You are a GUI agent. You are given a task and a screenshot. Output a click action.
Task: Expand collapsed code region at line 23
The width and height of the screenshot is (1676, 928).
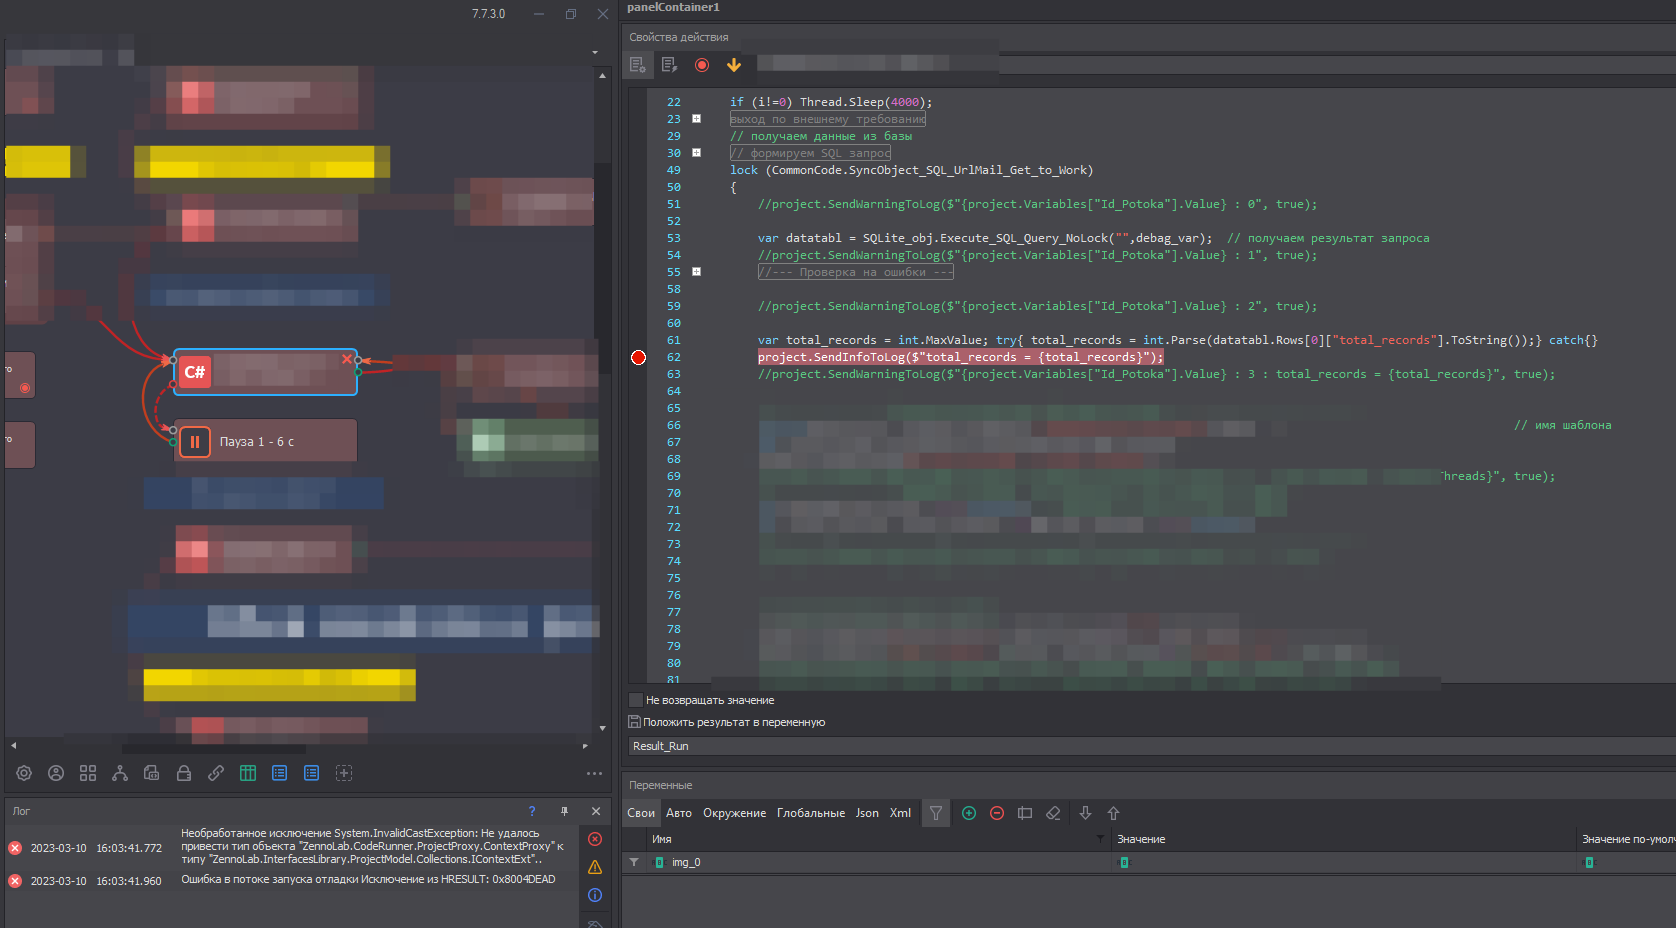point(697,119)
